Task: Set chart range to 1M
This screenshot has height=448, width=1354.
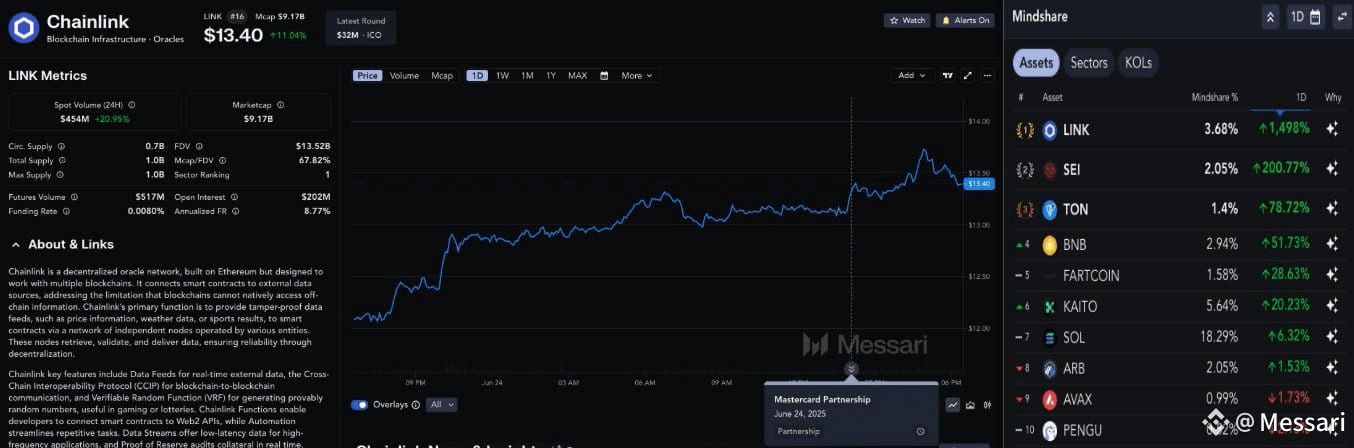Action: click(x=527, y=75)
